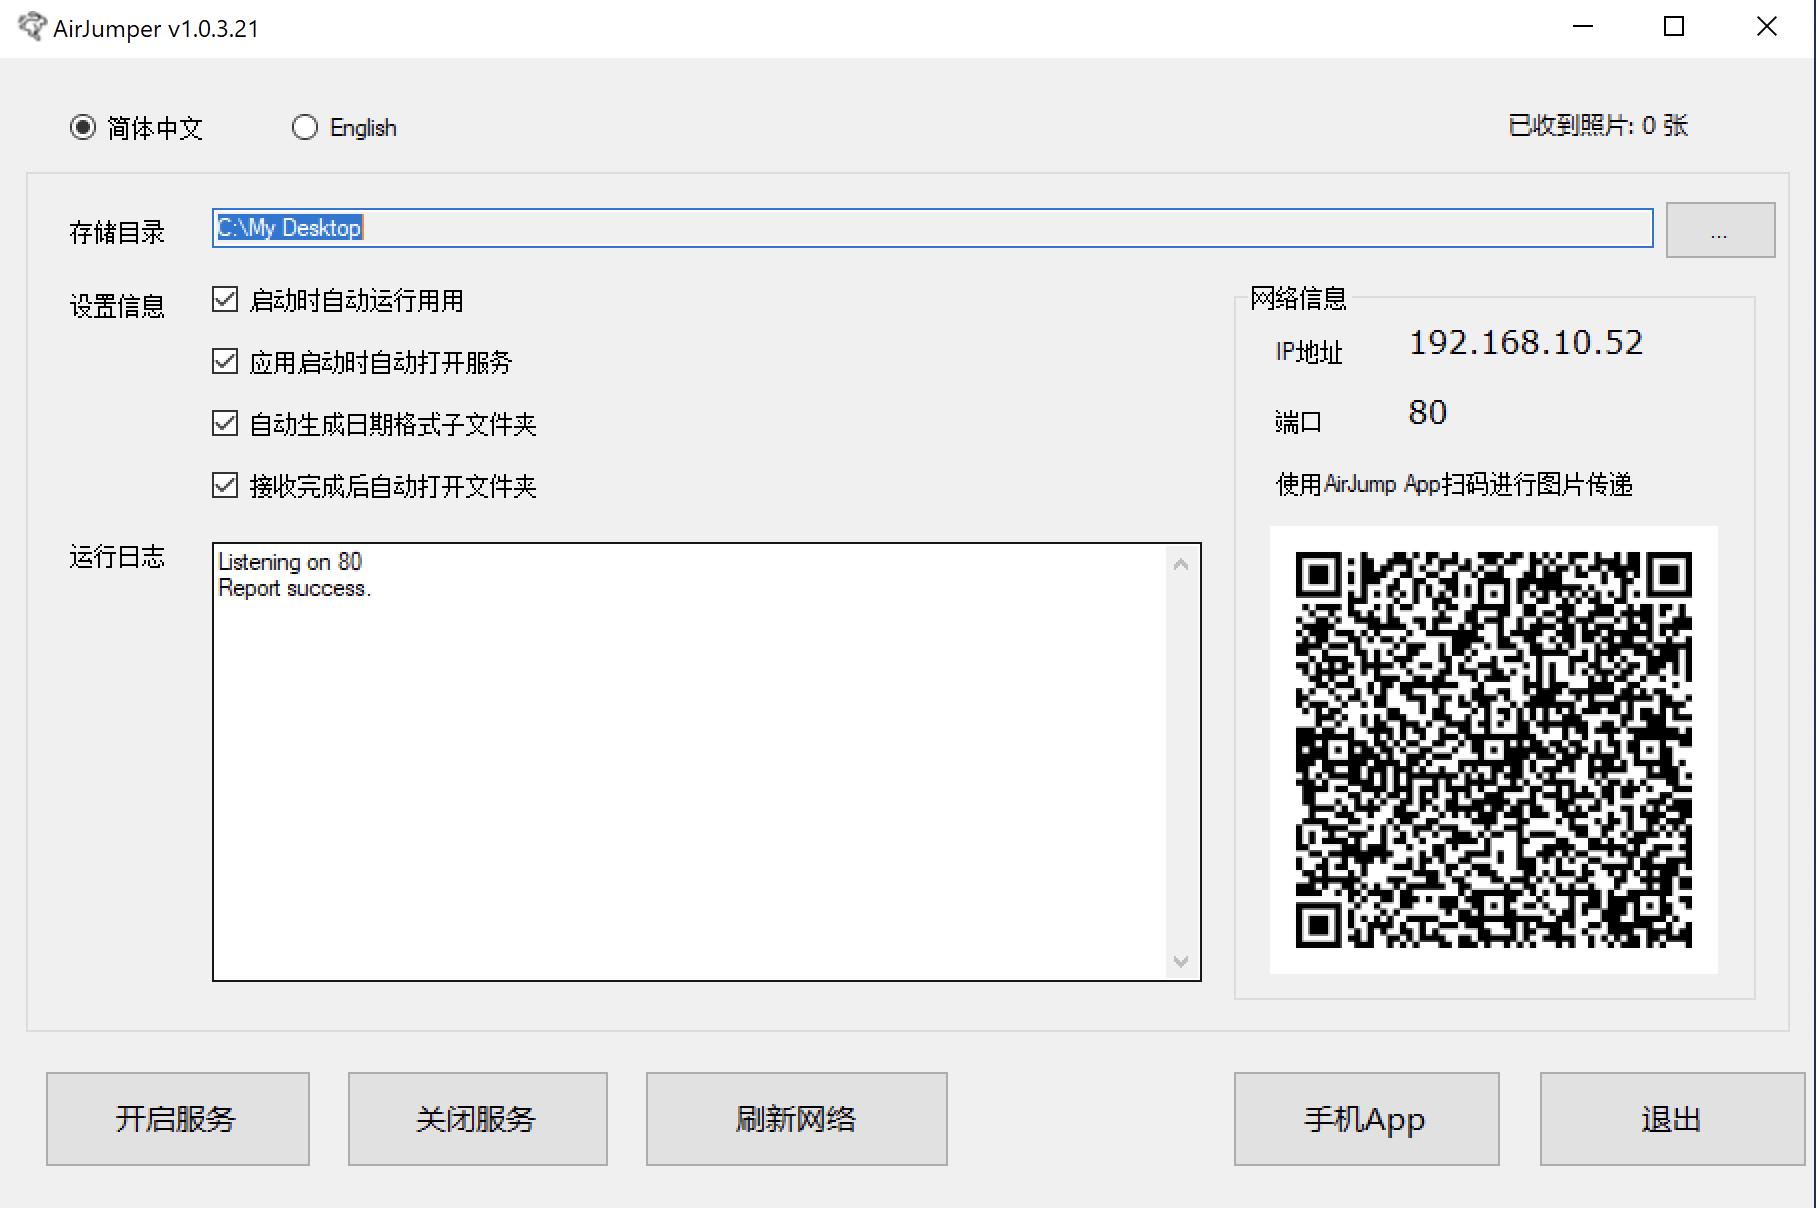Image resolution: width=1816 pixels, height=1208 pixels.
Task: Toggle 应用启动时自动打开服务 off
Action: (223, 361)
